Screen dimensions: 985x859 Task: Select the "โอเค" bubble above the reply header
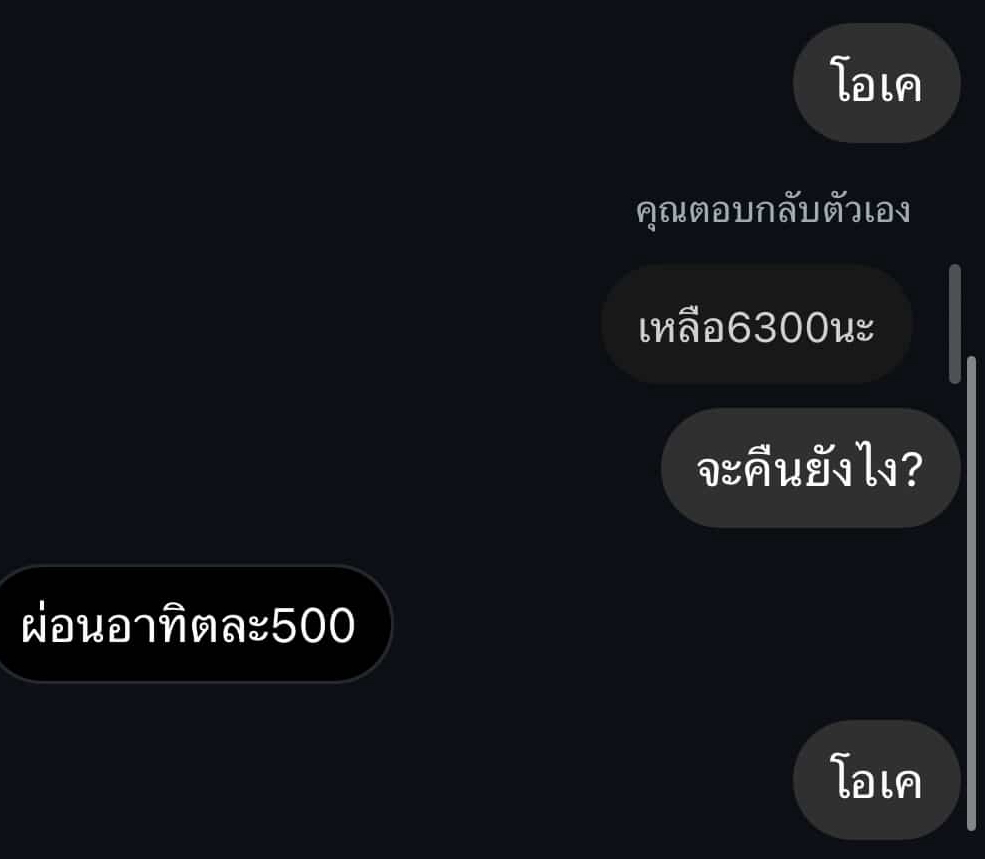click(x=876, y=83)
